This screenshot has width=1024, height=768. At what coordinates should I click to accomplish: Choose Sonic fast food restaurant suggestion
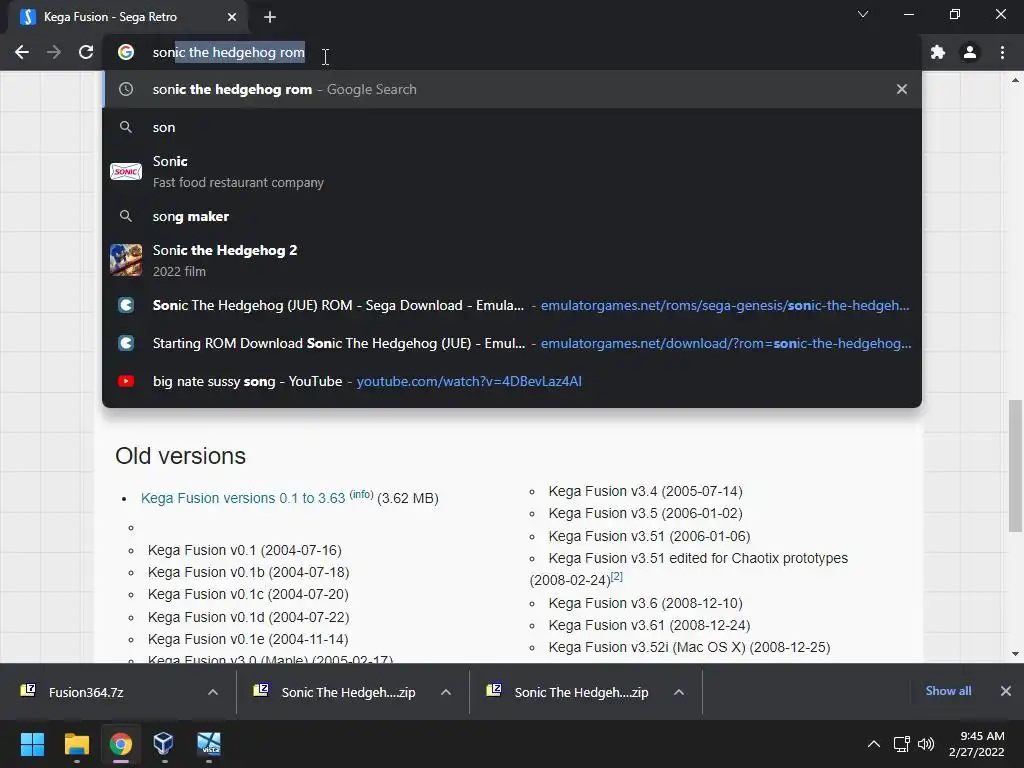click(x=512, y=172)
